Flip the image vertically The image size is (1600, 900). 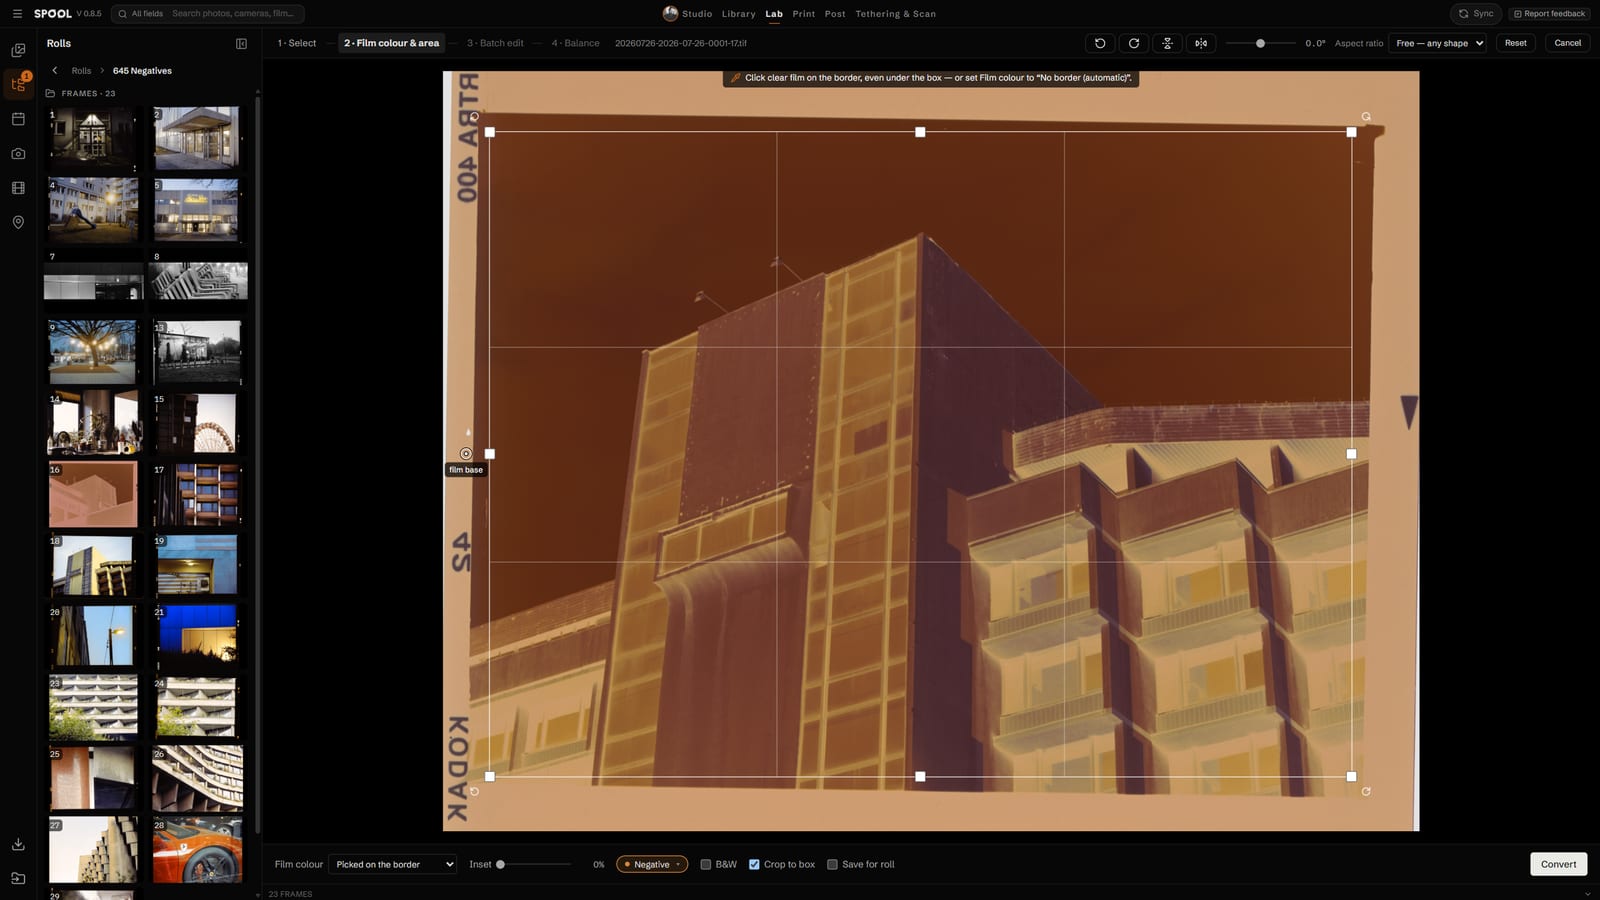(x=1168, y=43)
